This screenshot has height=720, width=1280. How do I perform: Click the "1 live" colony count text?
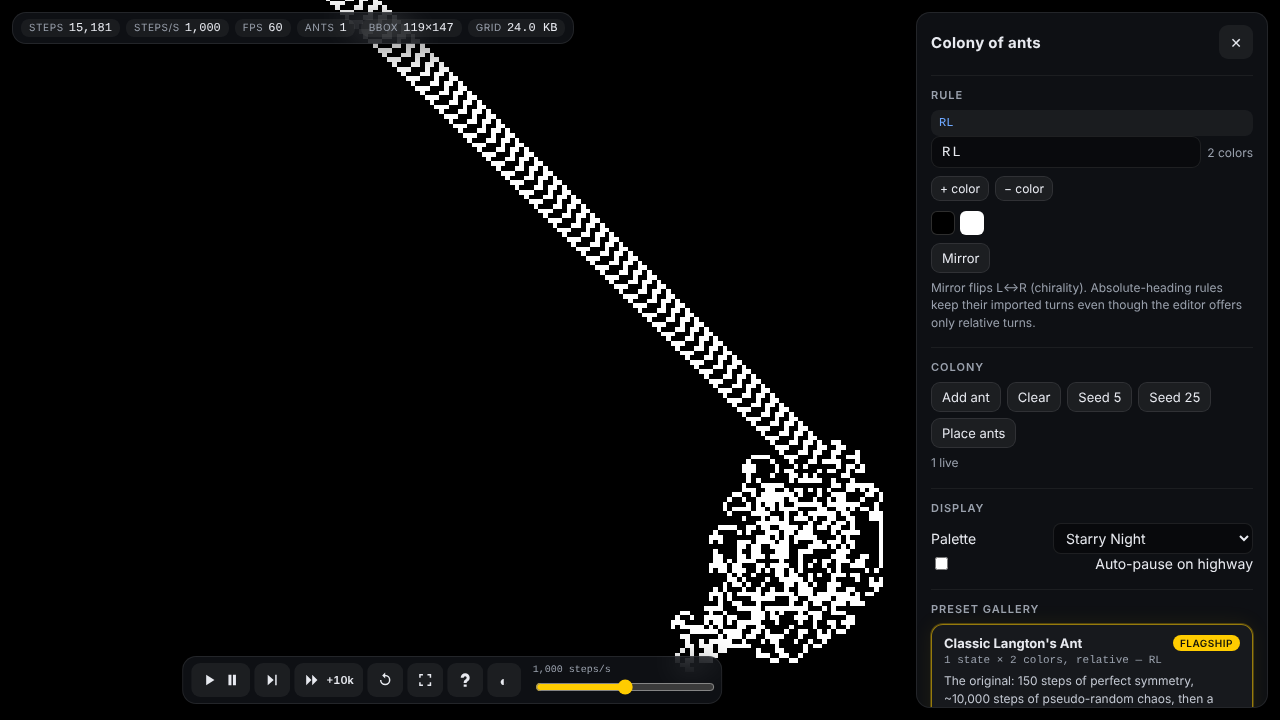point(944,463)
